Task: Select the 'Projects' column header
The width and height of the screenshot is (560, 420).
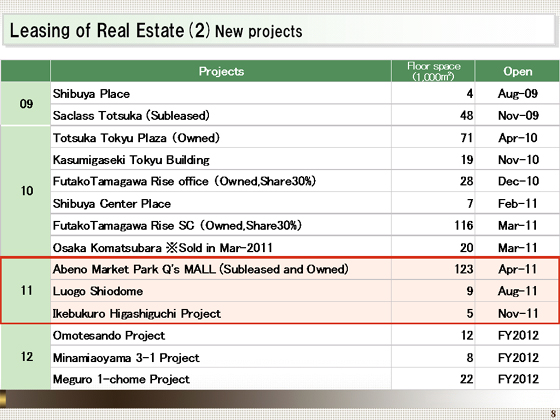Action: click(221, 71)
